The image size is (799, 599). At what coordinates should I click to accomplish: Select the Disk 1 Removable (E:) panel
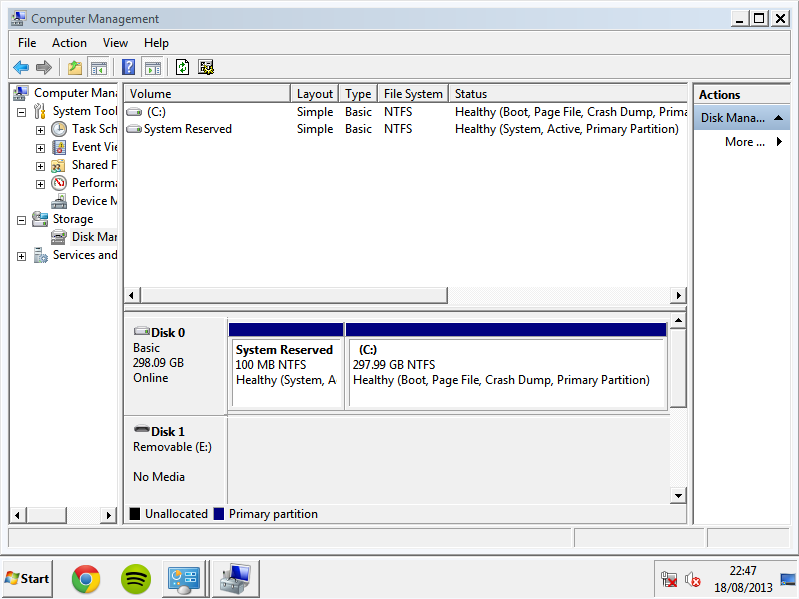pyautogui.click(x=176, y=460)
